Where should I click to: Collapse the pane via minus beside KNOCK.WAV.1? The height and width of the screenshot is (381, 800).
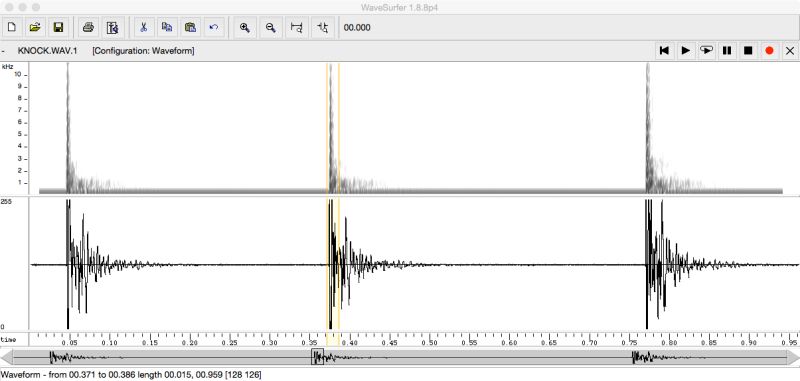[x=4, y=51]
